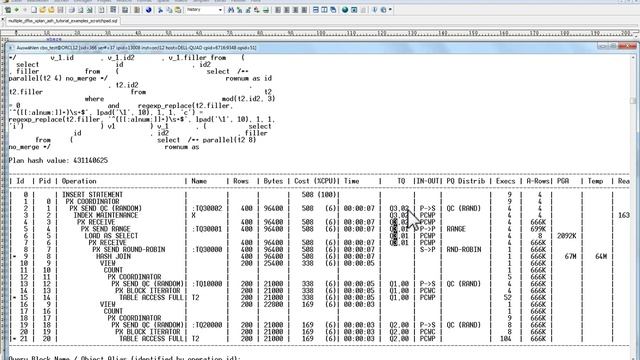The image size is (640, 360).
Task: Click the 'Operation' column header
Action: 79,181
